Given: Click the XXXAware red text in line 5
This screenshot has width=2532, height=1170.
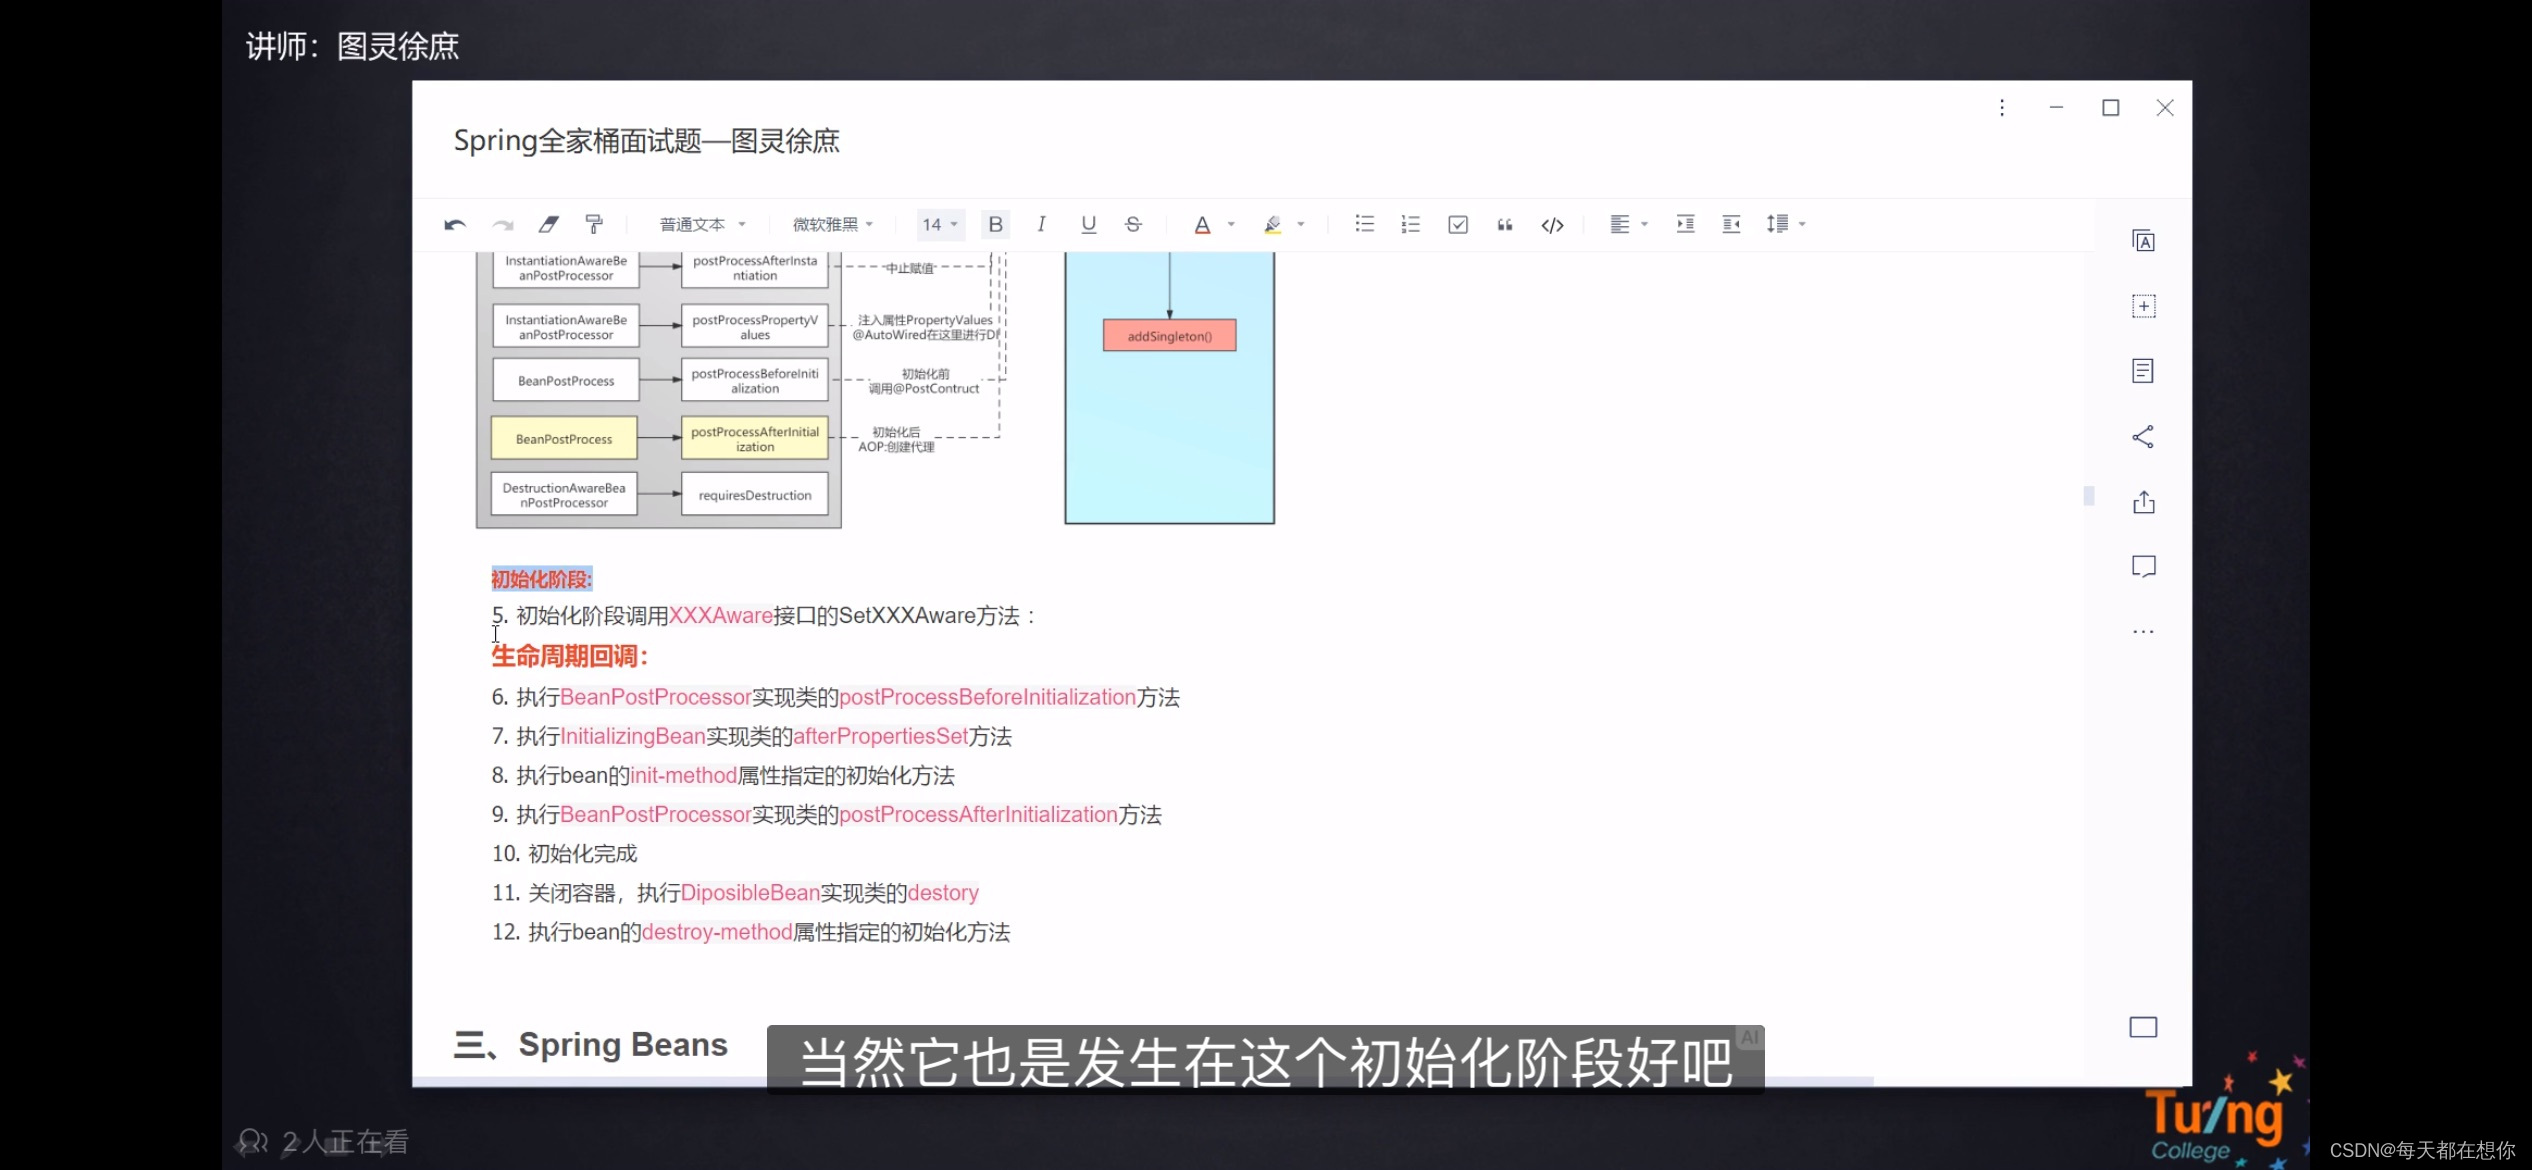Looking at the screenshot, I should 720,616.
